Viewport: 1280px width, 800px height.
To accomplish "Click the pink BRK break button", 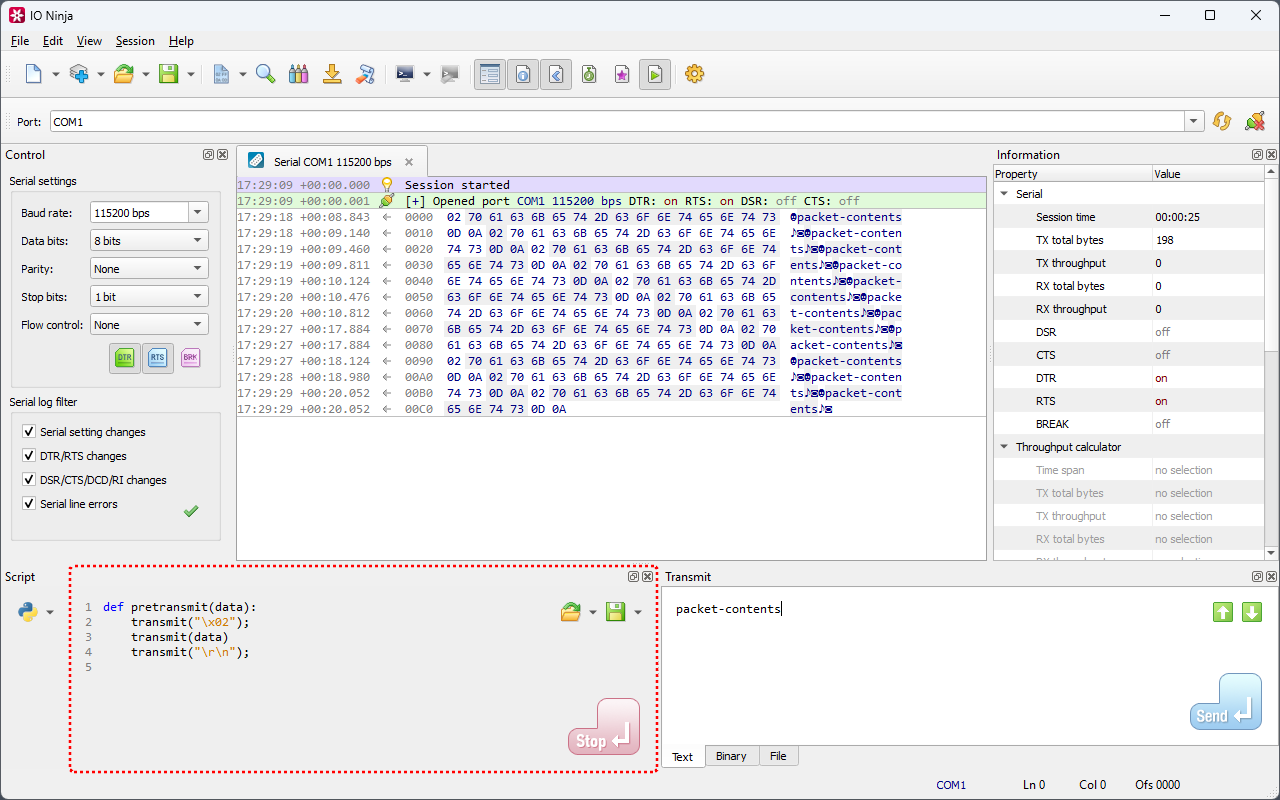I will (x=190, y=357).
